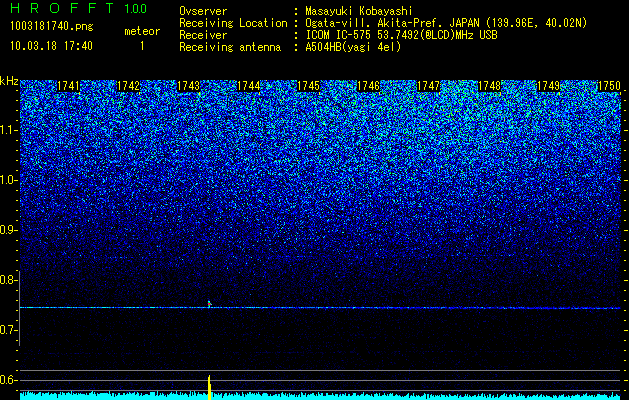Click the meteor count value 1
The image size is (629, 400).
coord(142,46)
